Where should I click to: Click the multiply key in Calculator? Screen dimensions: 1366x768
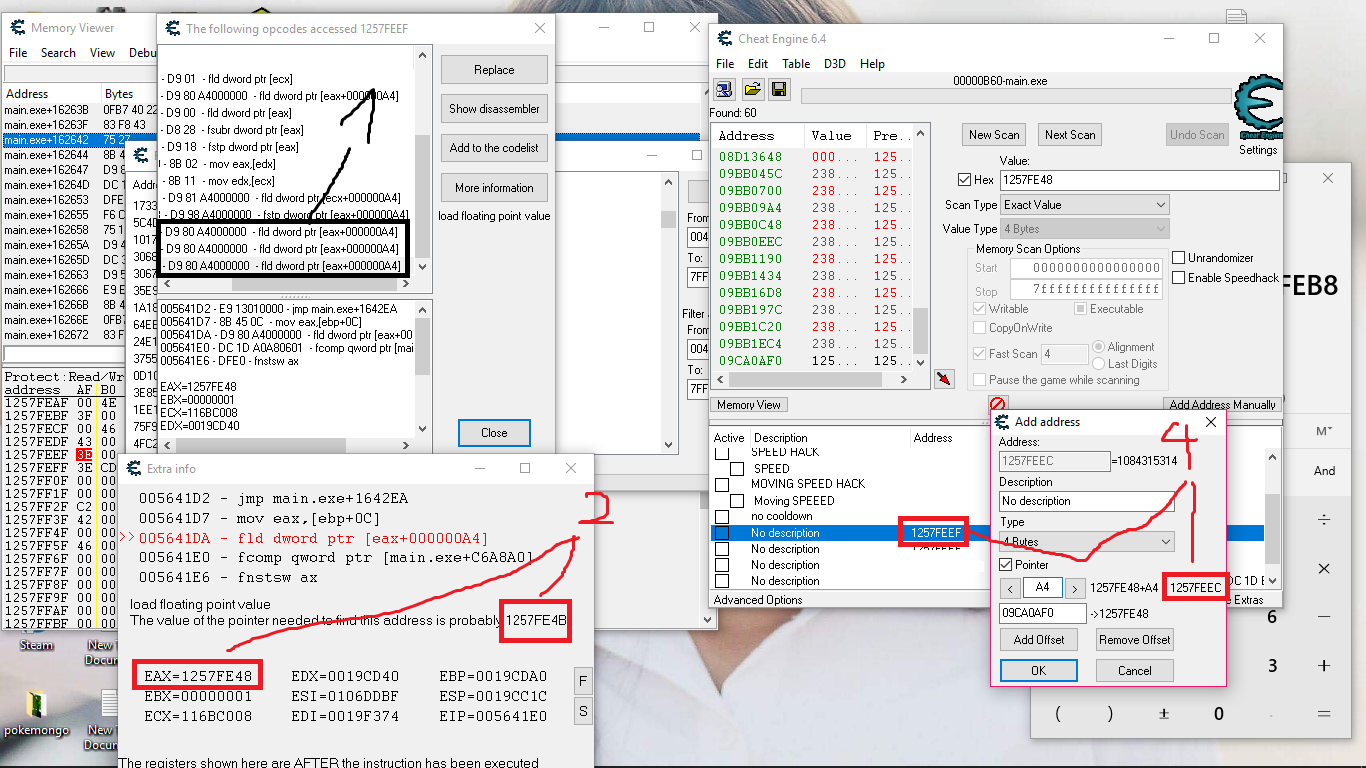tap(1324, 568)
